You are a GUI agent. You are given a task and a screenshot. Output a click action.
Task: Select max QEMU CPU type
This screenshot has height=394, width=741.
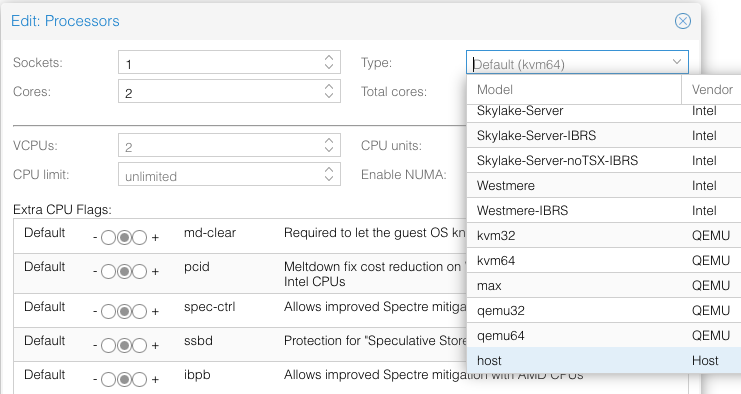pyautogui.click(x=604, y=286)
